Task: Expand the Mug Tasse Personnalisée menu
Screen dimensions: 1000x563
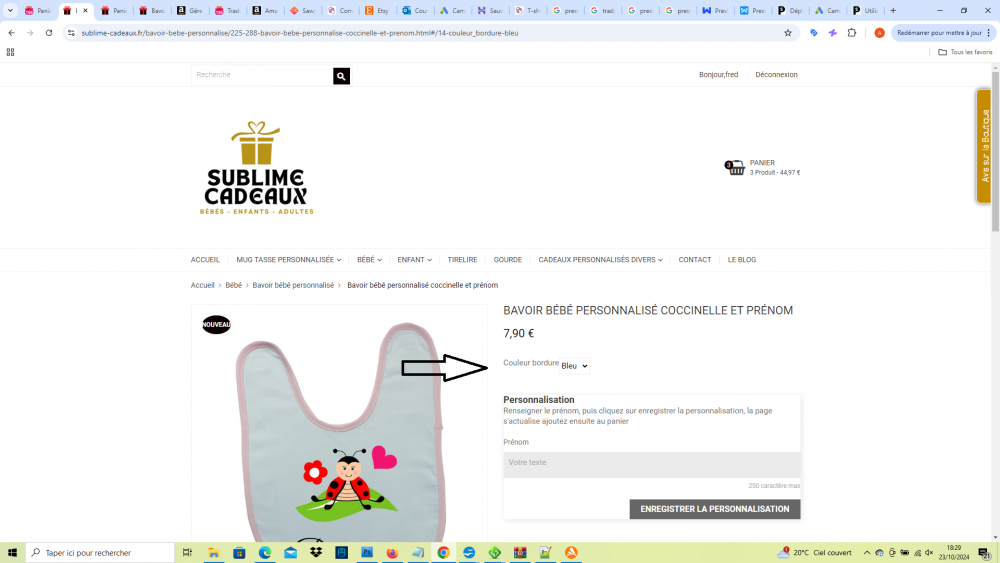Action: point(288,260)
